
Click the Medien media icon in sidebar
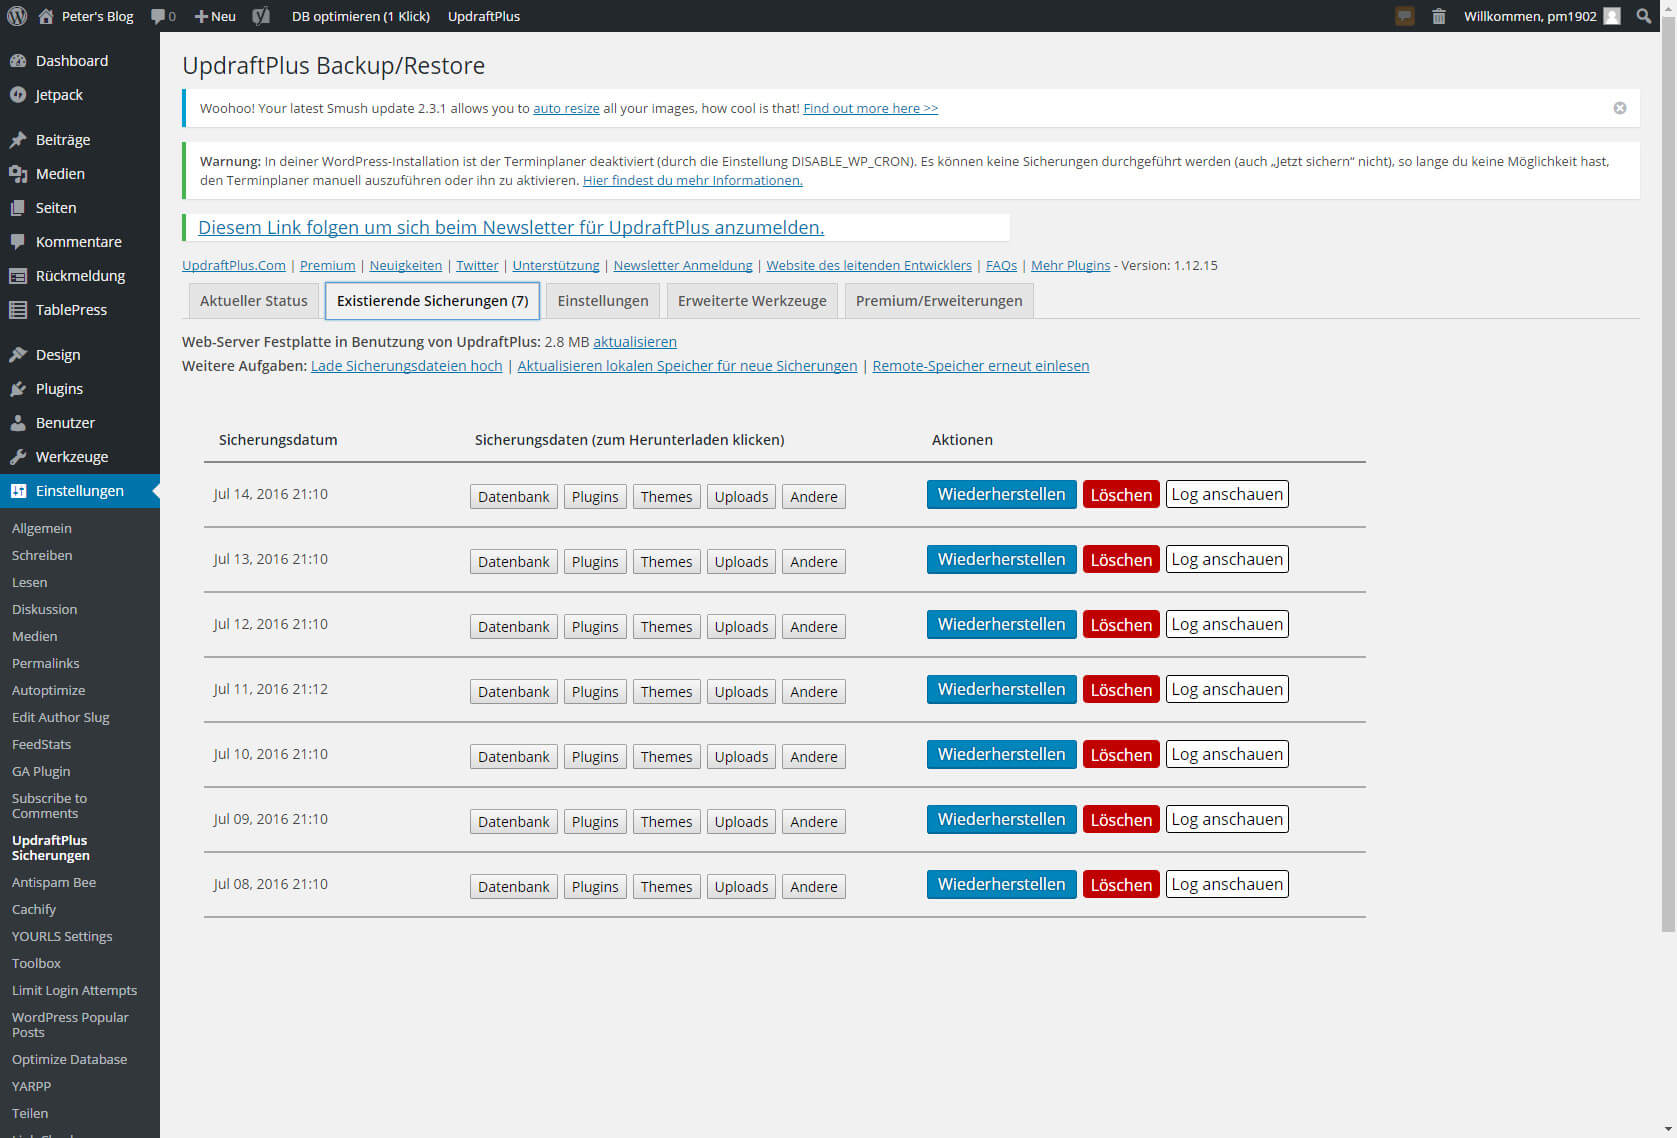(x=18, y=174)
